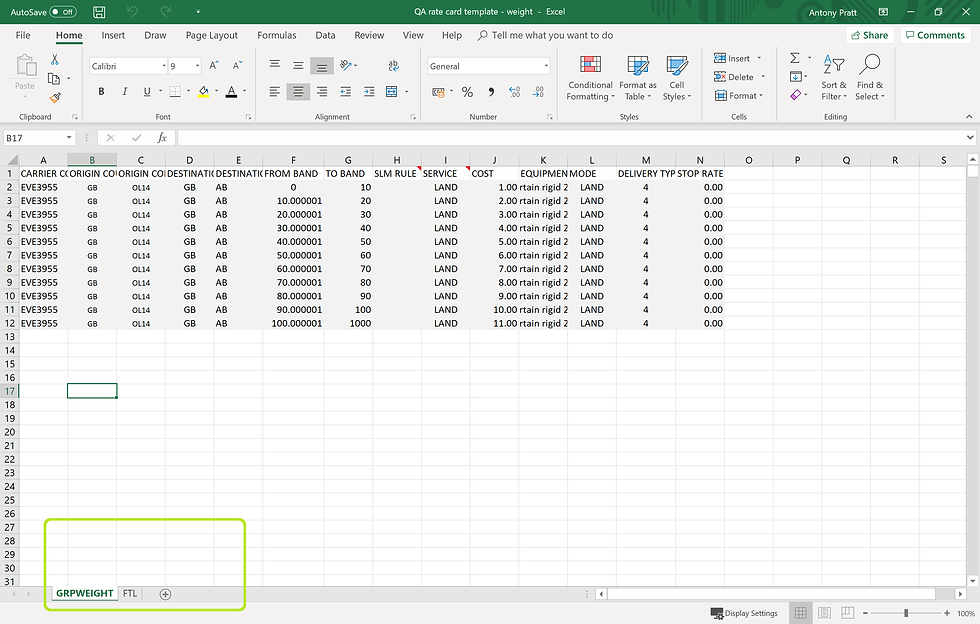
Task: Open Cell Styles dropdown
Action: [x=677, y=78]
